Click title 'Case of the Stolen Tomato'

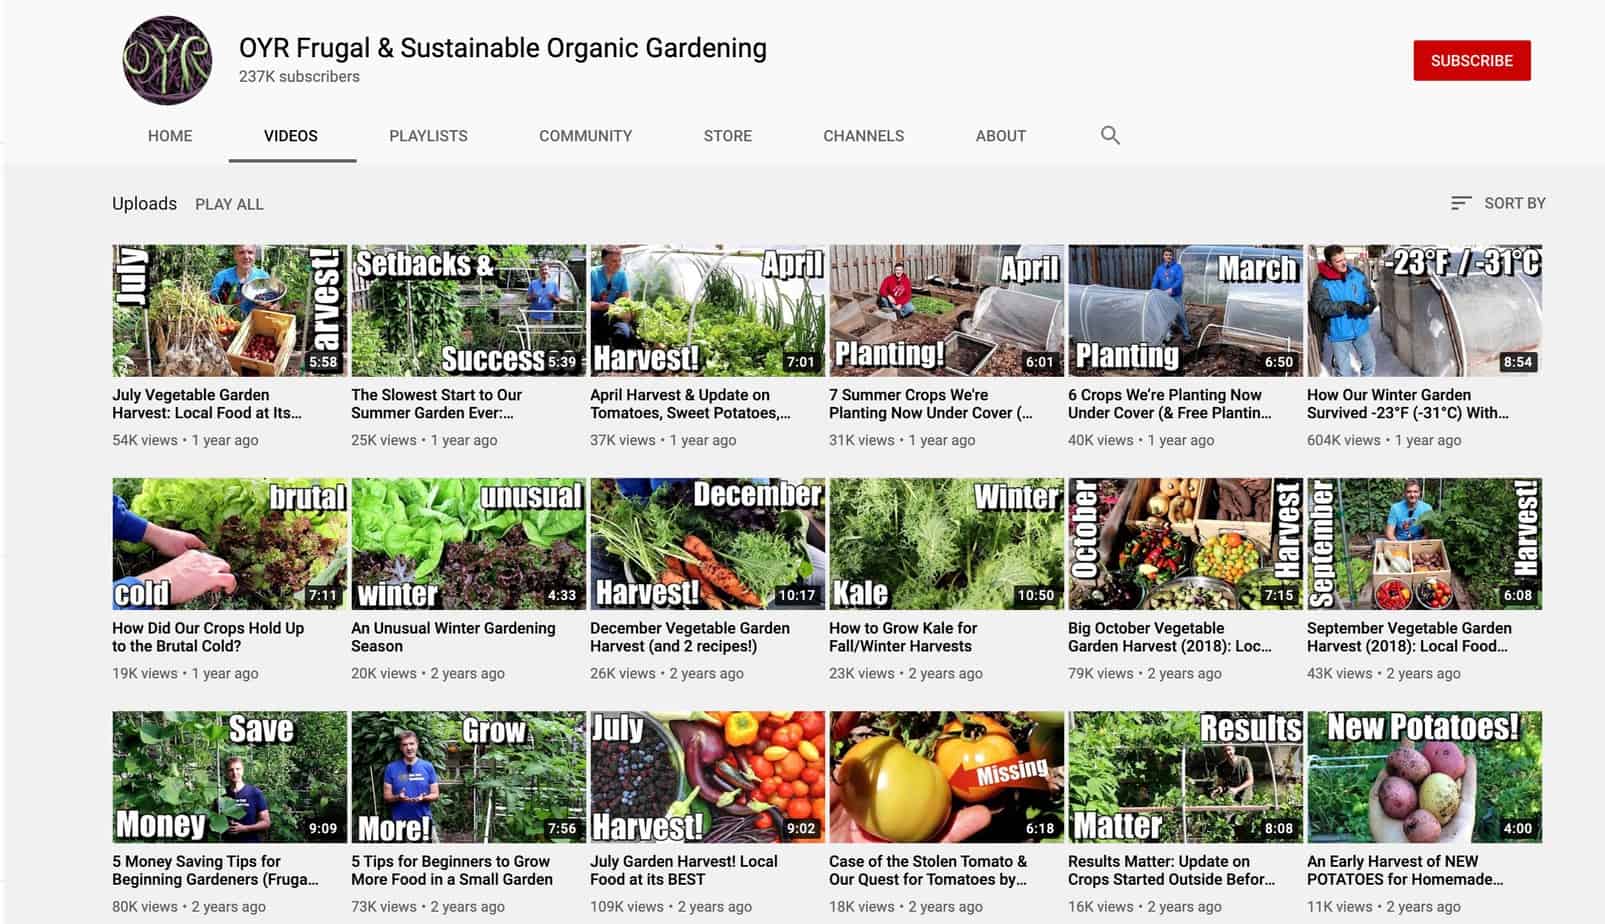(x=928, y=870)
